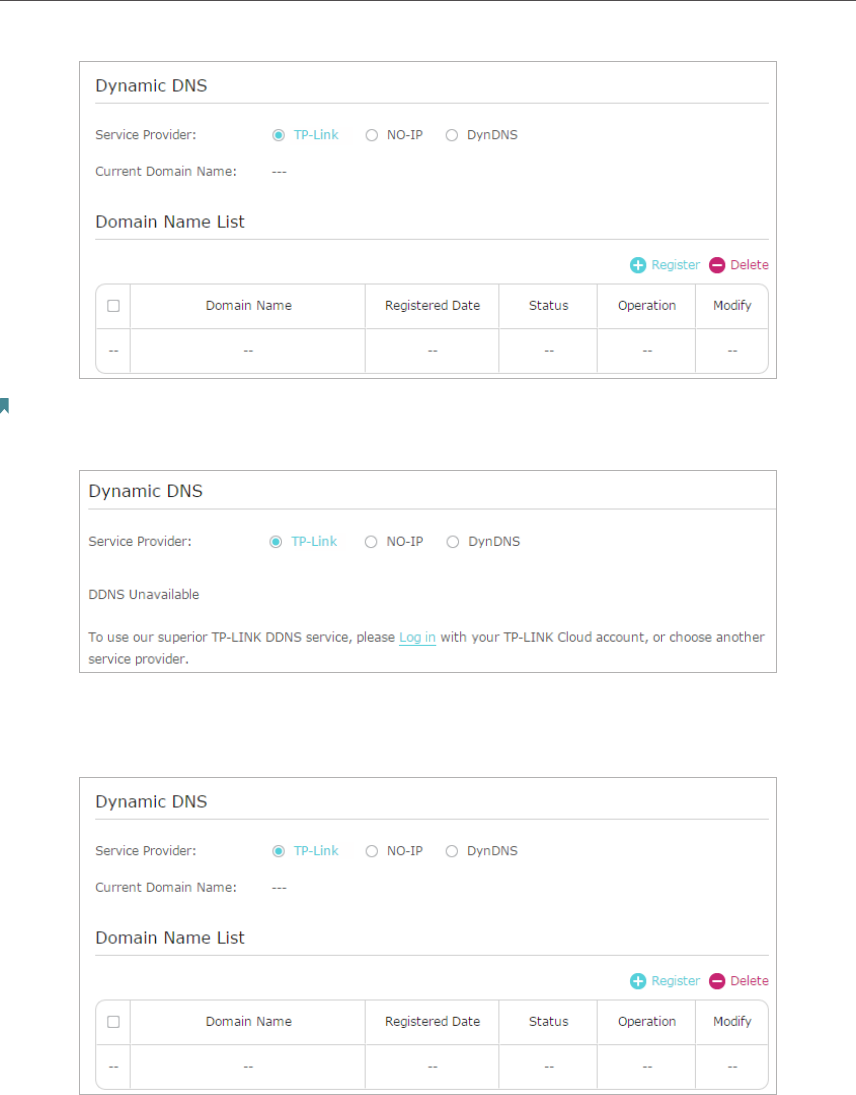The image size is (856, 1095).
Task: Select TP-Link radio button in top panel
Action: (x=278, y=135)
